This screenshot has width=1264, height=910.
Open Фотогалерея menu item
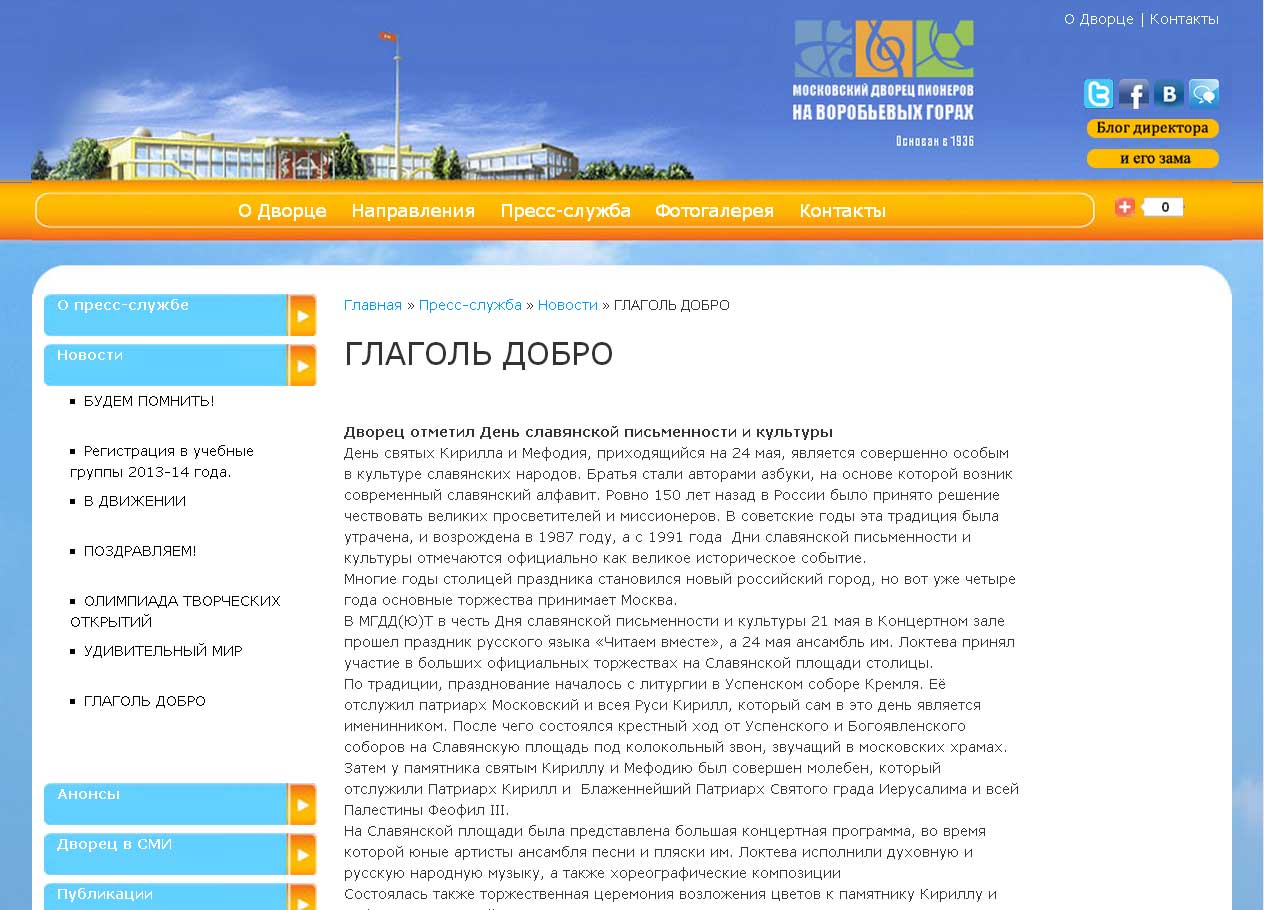pyautogui.click(x=714, y=211)
